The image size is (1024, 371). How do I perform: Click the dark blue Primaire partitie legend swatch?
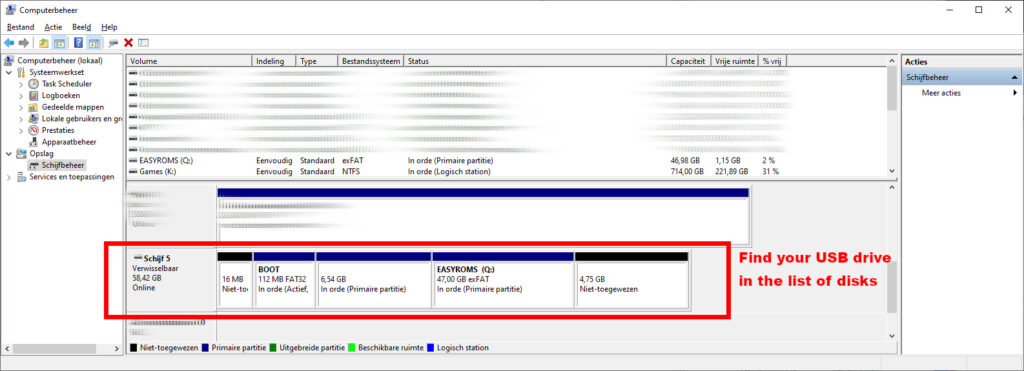click(206, 348)
